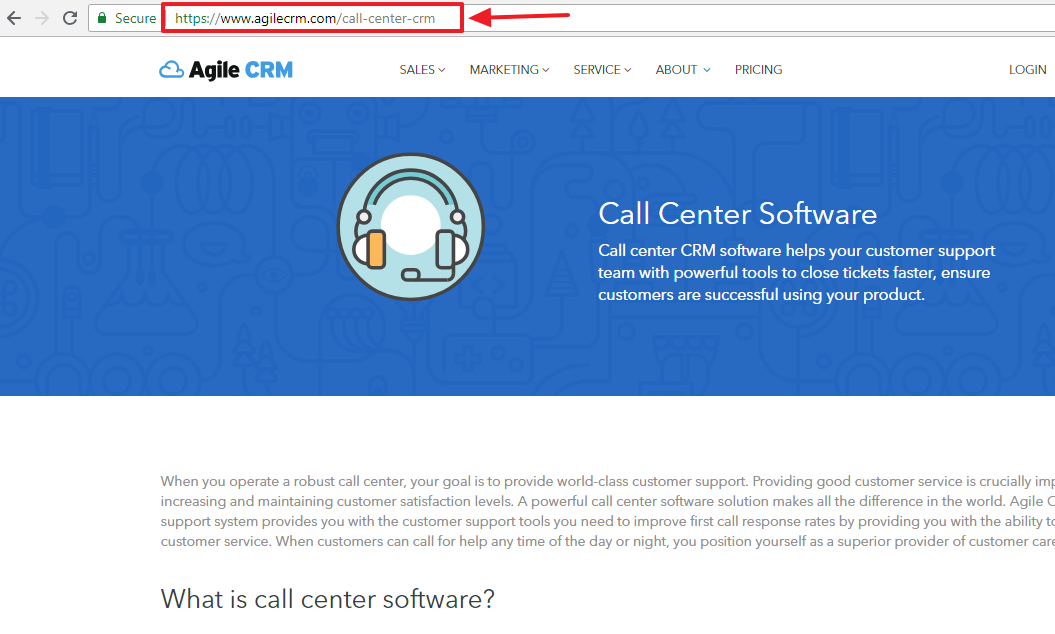Viewport: 1055px width, 634px height.
Task: Select the PRICING navigation item
Action: tap(758, 69)
